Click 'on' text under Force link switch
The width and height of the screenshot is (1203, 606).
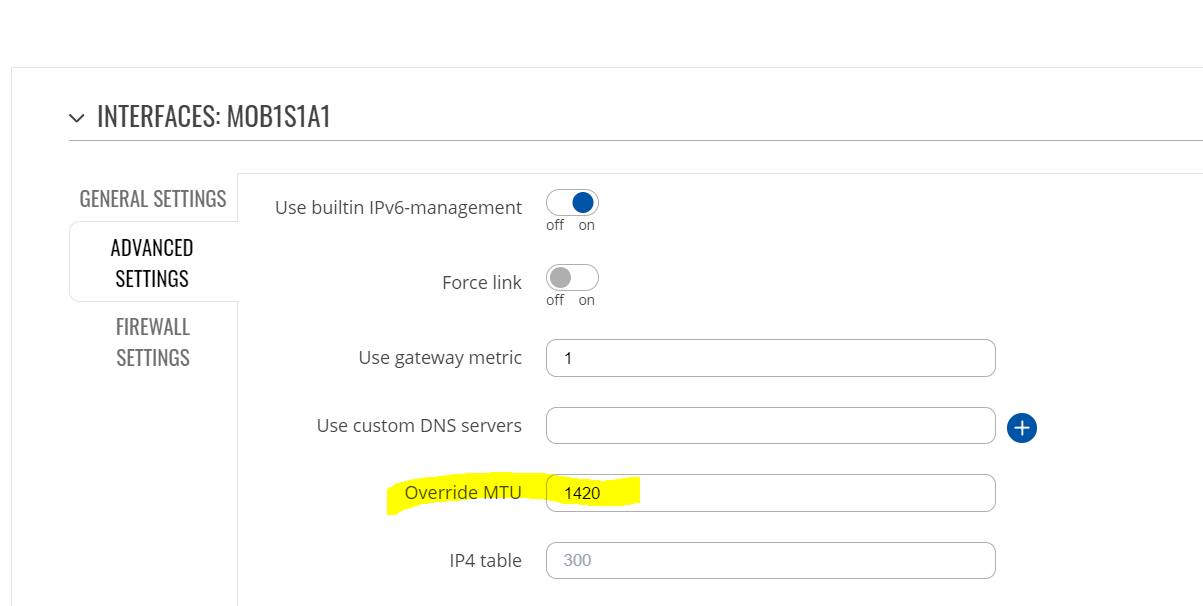587,300
